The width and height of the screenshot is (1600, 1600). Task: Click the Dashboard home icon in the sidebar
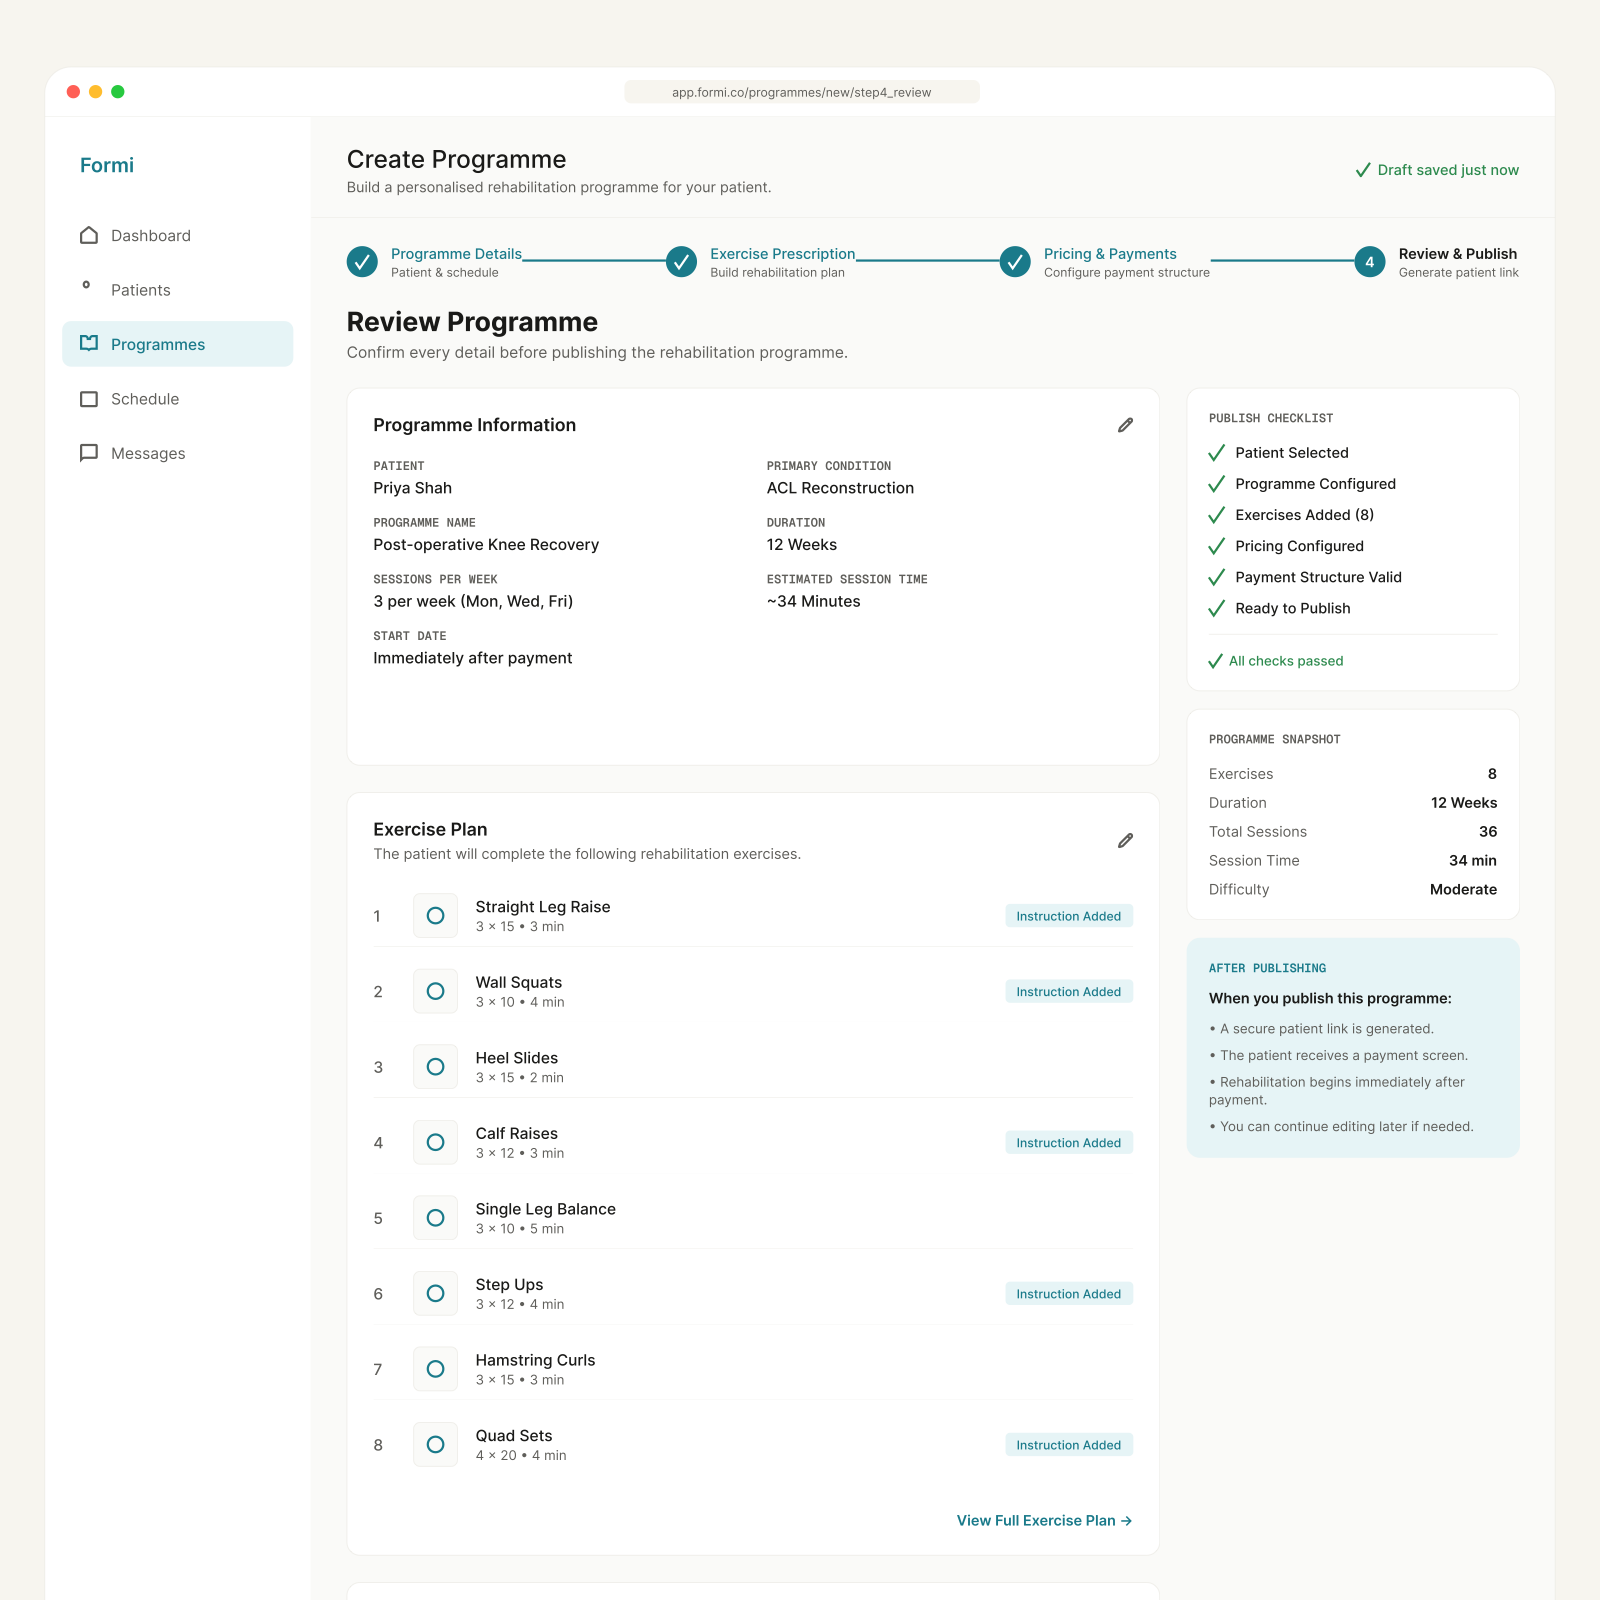point(89,235)
